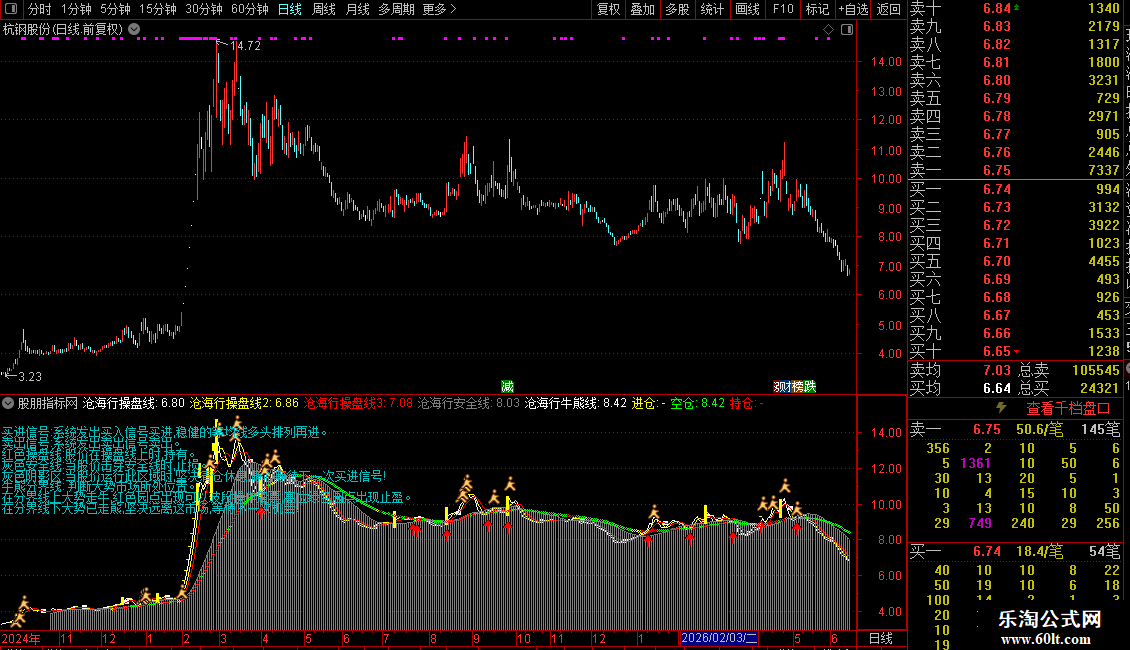Select the 15分钟 period tab
Viewport: 1130px width, 650px height.
pos(158,9)
